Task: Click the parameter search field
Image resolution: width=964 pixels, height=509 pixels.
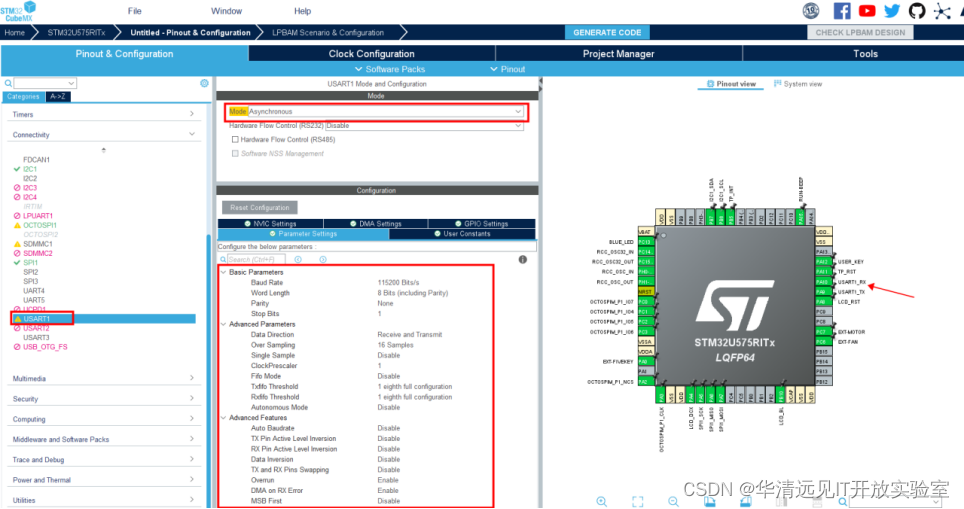Action: 258,259
